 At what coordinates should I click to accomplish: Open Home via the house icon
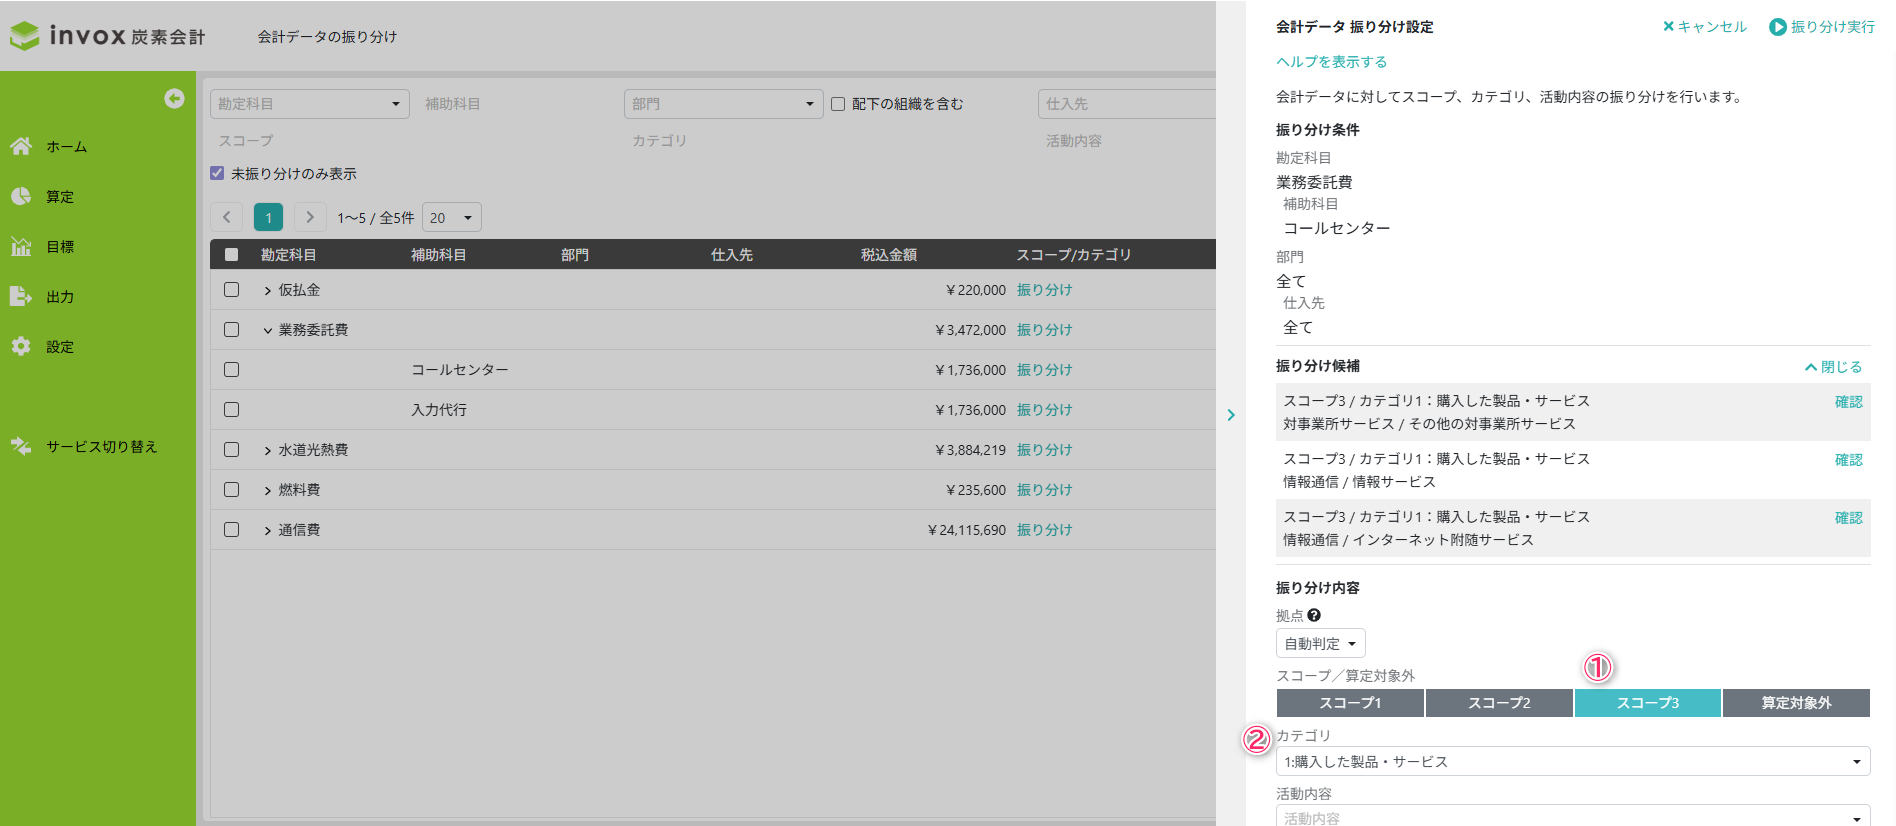pos(21,146)
